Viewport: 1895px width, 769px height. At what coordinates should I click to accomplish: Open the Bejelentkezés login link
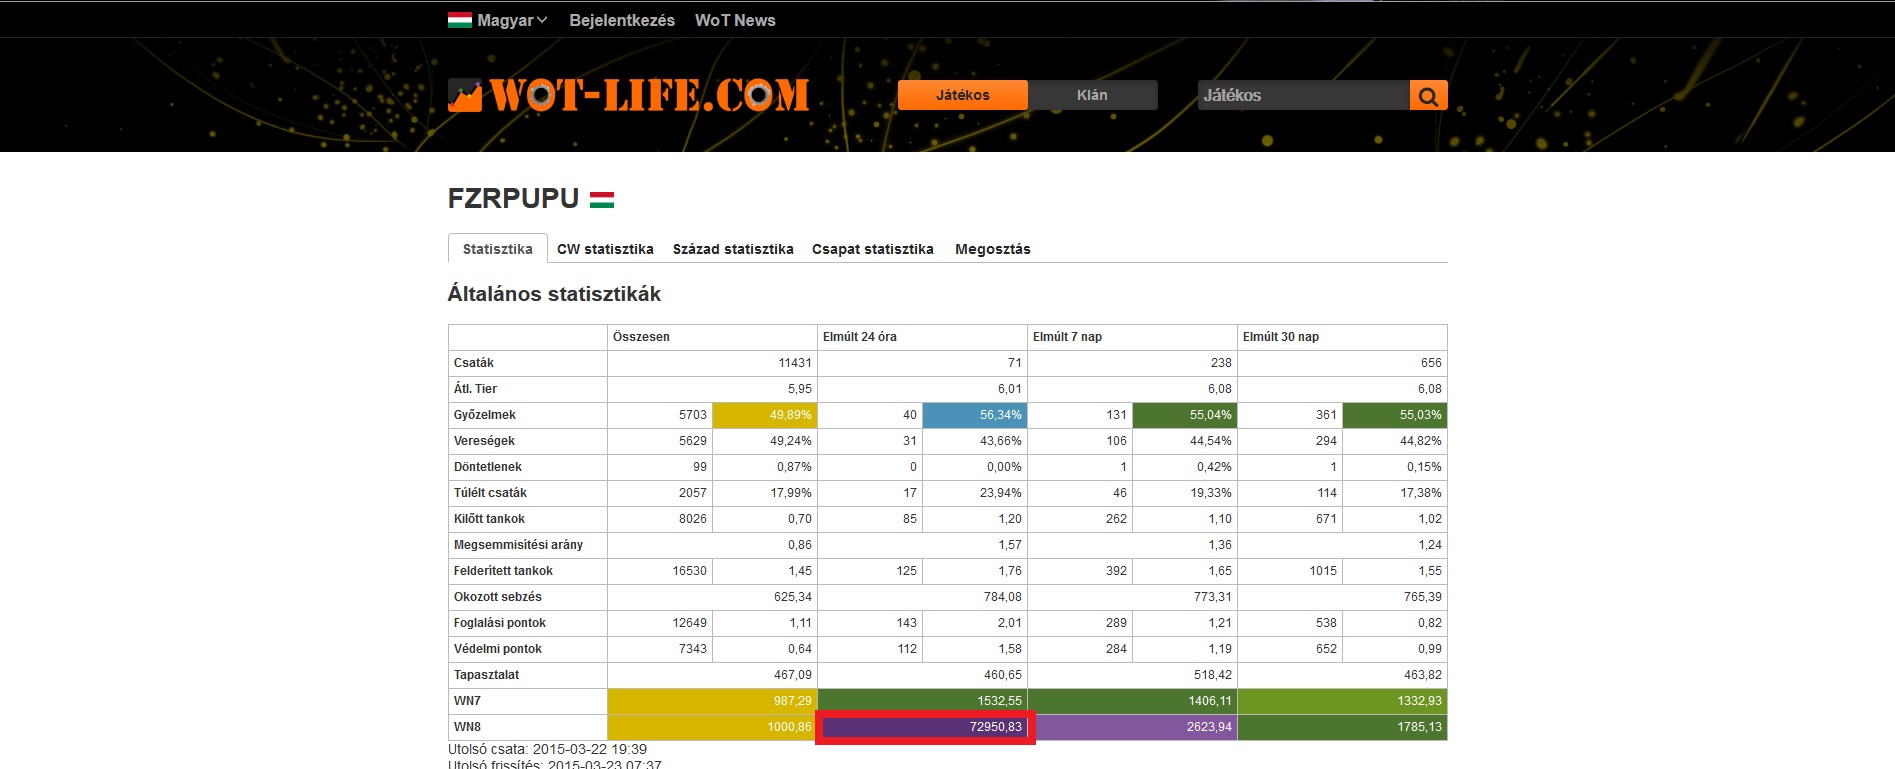(x=621, y=20)
